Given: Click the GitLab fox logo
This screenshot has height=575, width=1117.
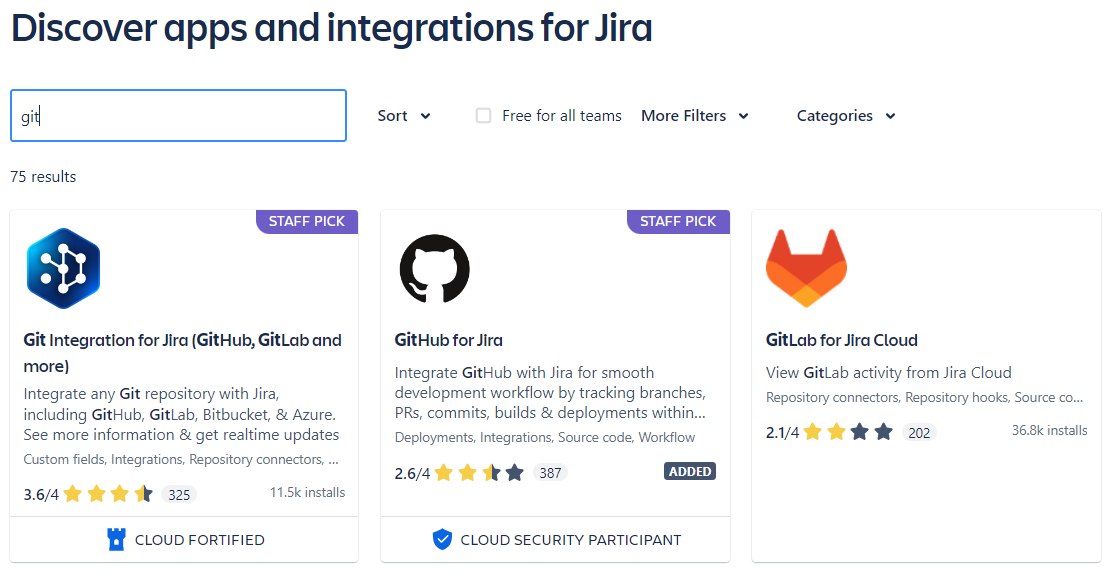Looking at the screenshot, I should 806,269.
